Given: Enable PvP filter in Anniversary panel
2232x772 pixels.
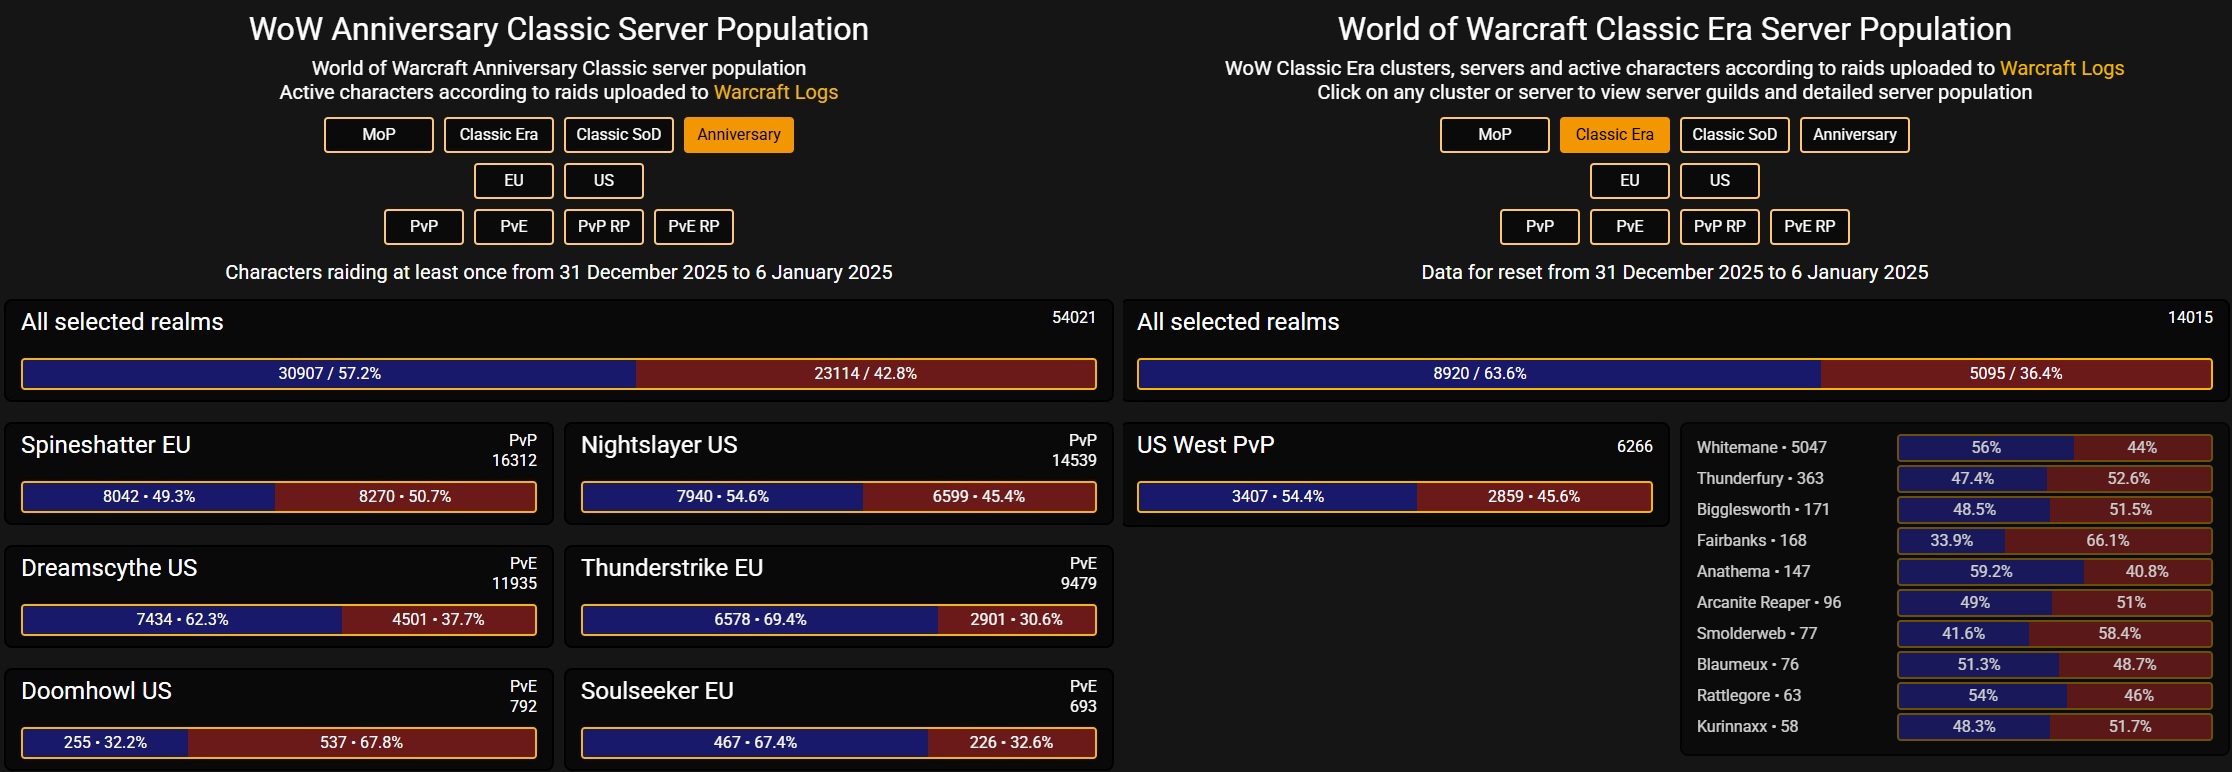Looking at the screenshot, I should (424, 227).
